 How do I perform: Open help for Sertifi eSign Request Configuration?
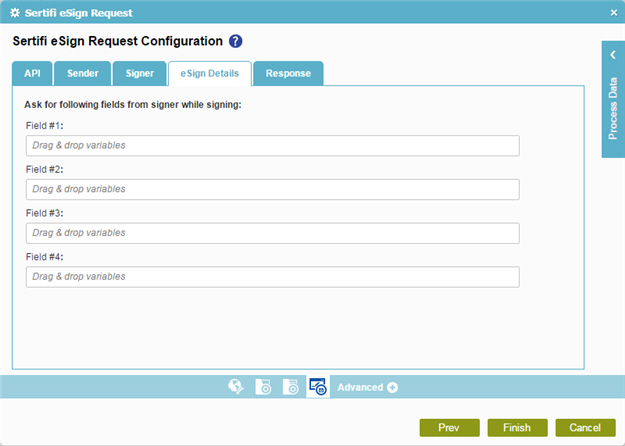click(235, 41)
